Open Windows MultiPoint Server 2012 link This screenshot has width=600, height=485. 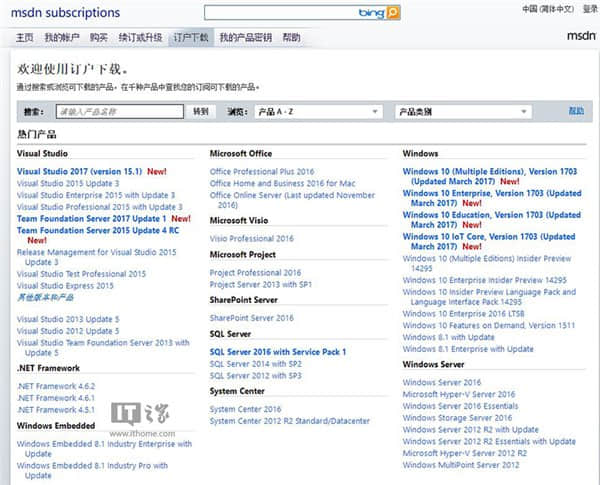pyautogui.click(x=461, y=465)
